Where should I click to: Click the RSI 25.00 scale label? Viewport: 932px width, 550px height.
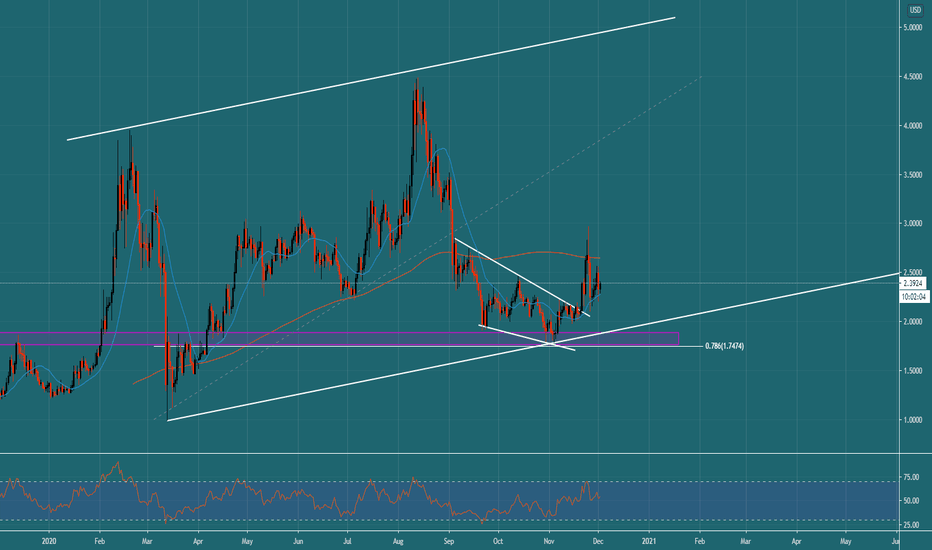click(x=911, y=525)
